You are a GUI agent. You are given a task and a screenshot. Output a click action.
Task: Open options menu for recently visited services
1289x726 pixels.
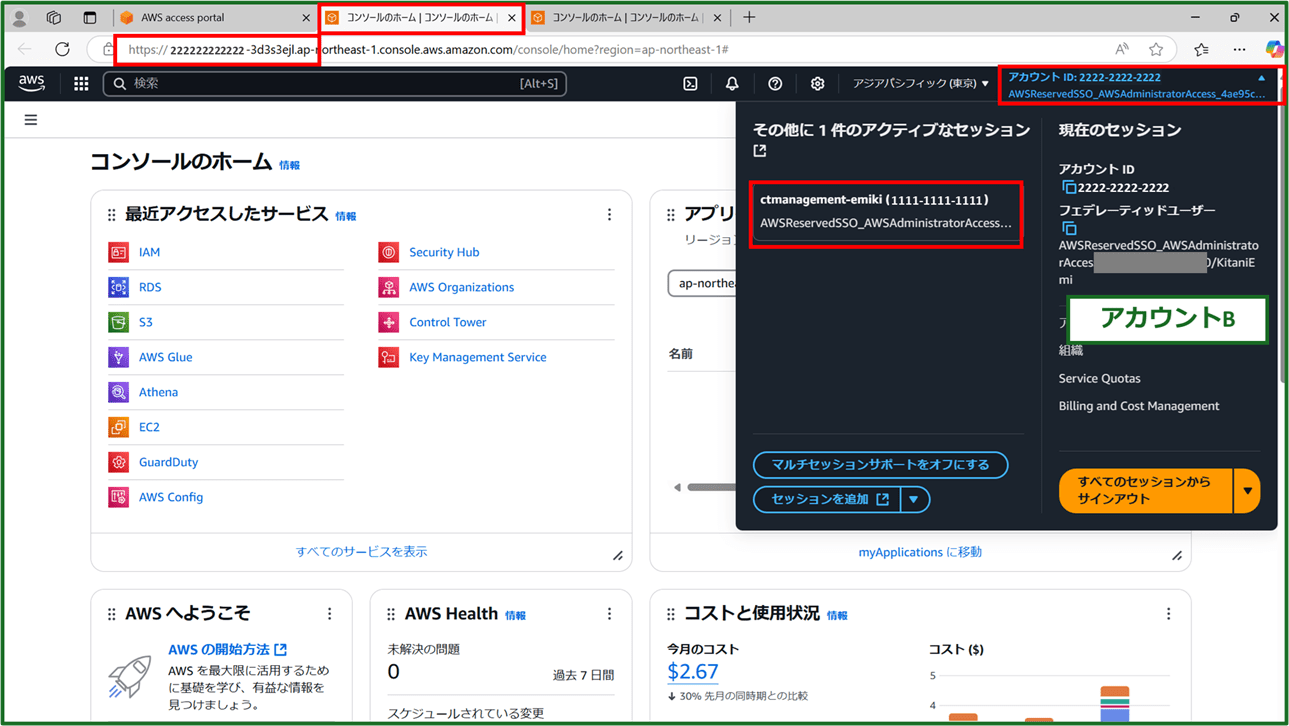[609, 215]
